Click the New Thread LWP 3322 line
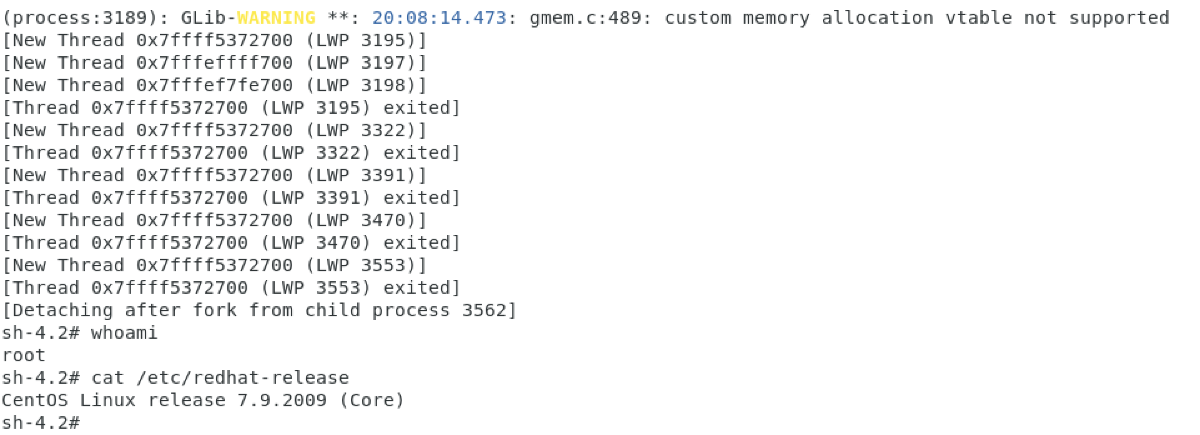Image resolution: width=1200 pixels, height=435 pixels. [x=214, y=131]
